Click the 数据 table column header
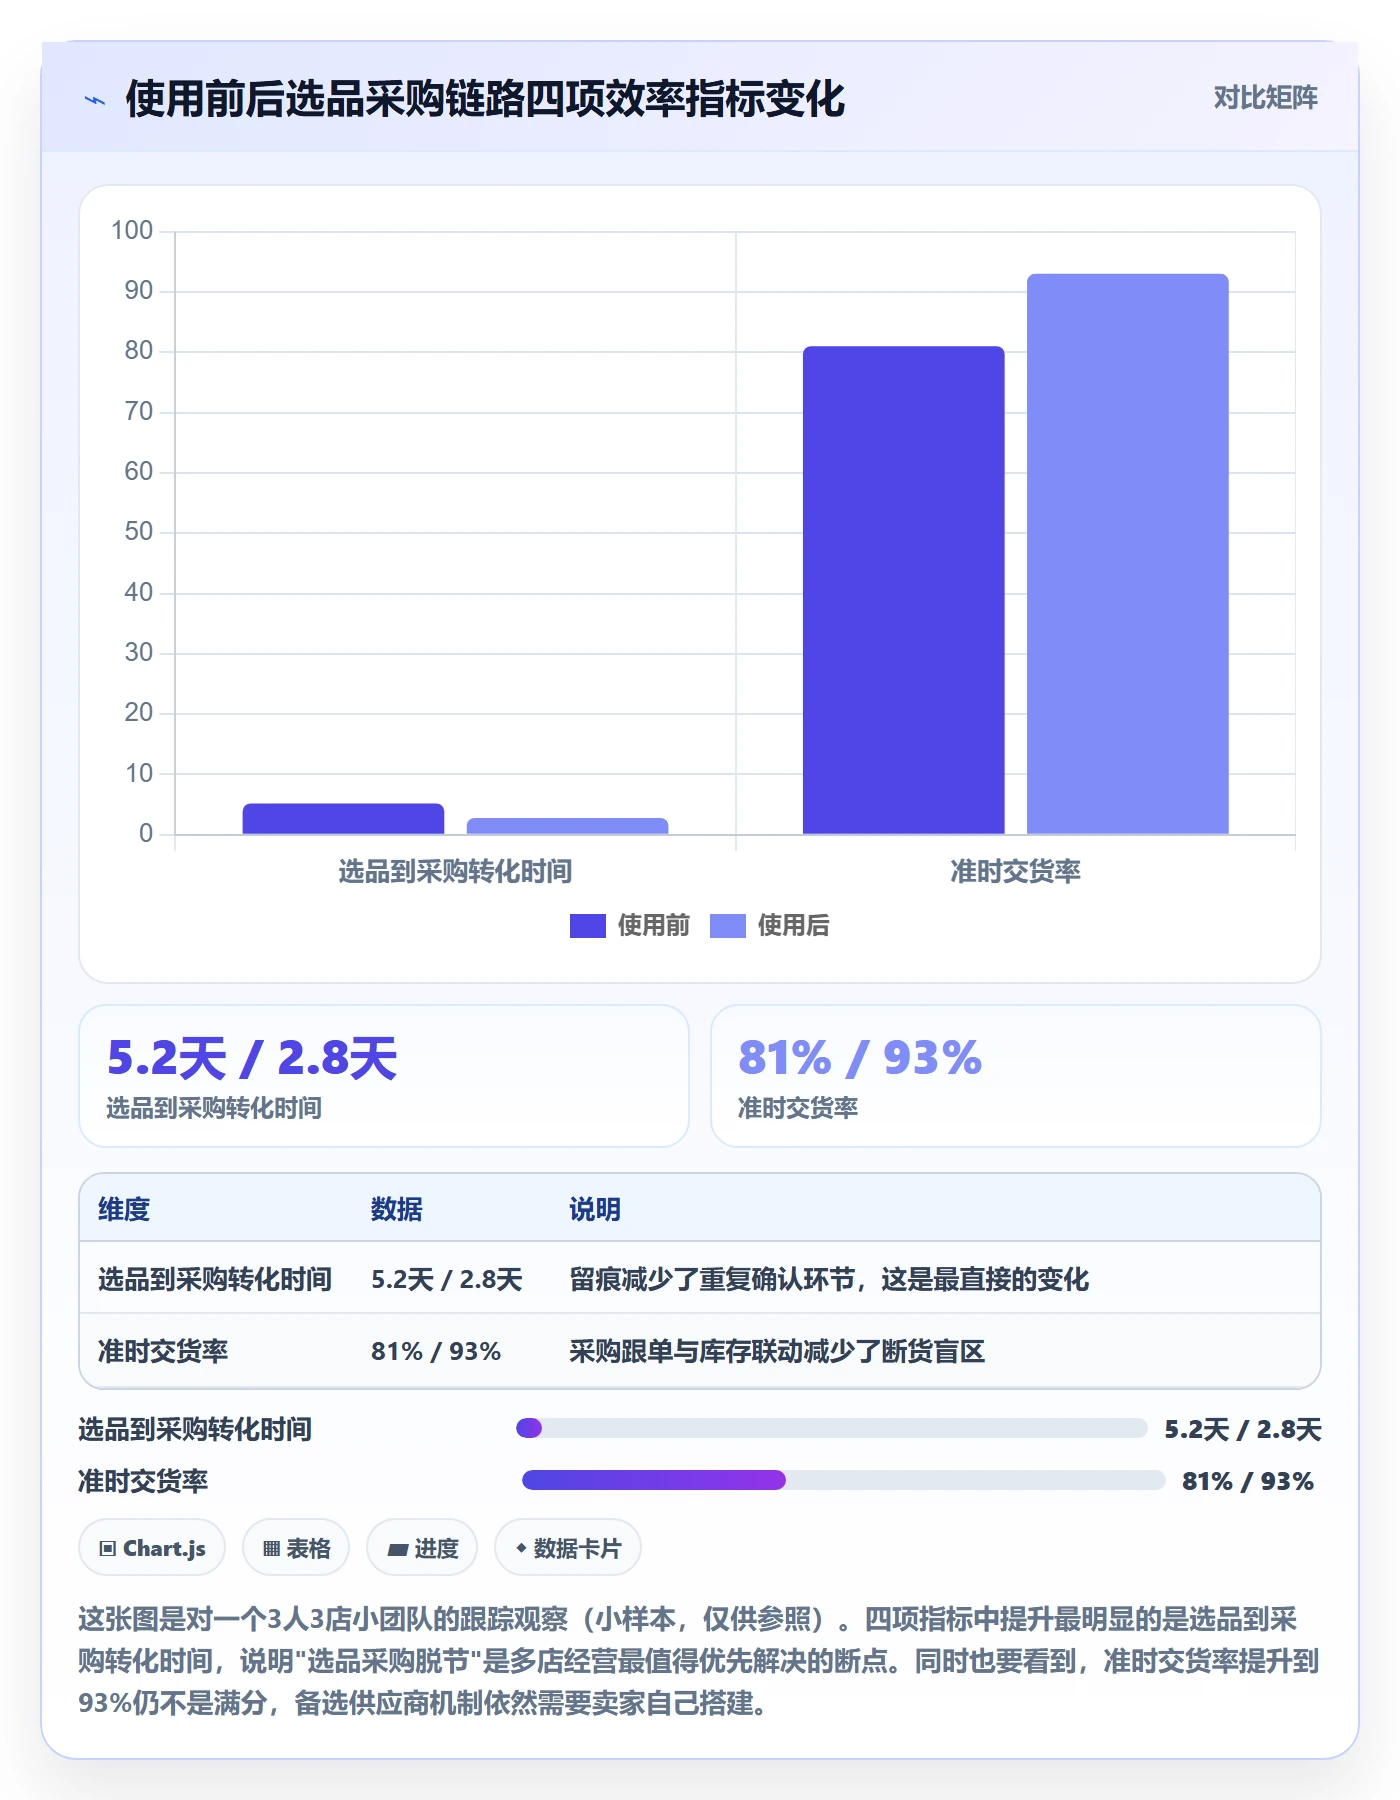The width and height of the screenshot is (1400, 1800). coord(397,1209)
